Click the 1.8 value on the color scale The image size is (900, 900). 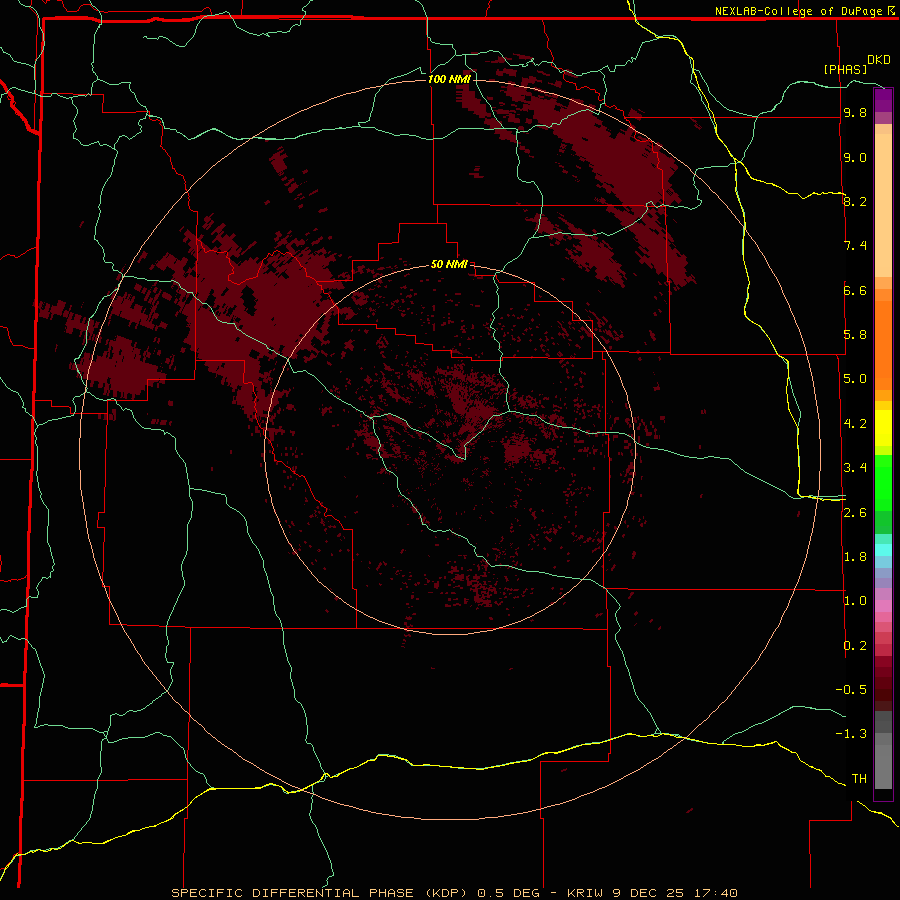[855, 557]
